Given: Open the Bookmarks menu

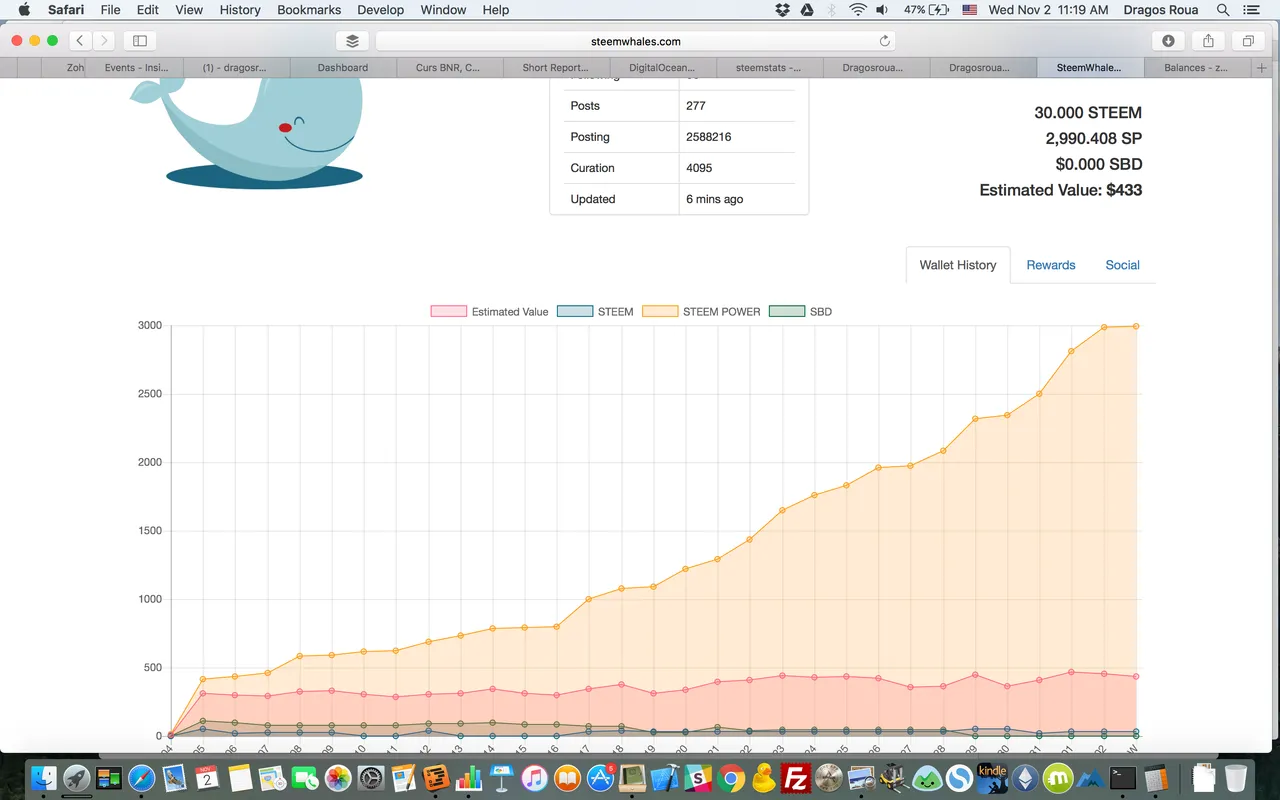Looking at the screenshot, I should tap(309, 10).
